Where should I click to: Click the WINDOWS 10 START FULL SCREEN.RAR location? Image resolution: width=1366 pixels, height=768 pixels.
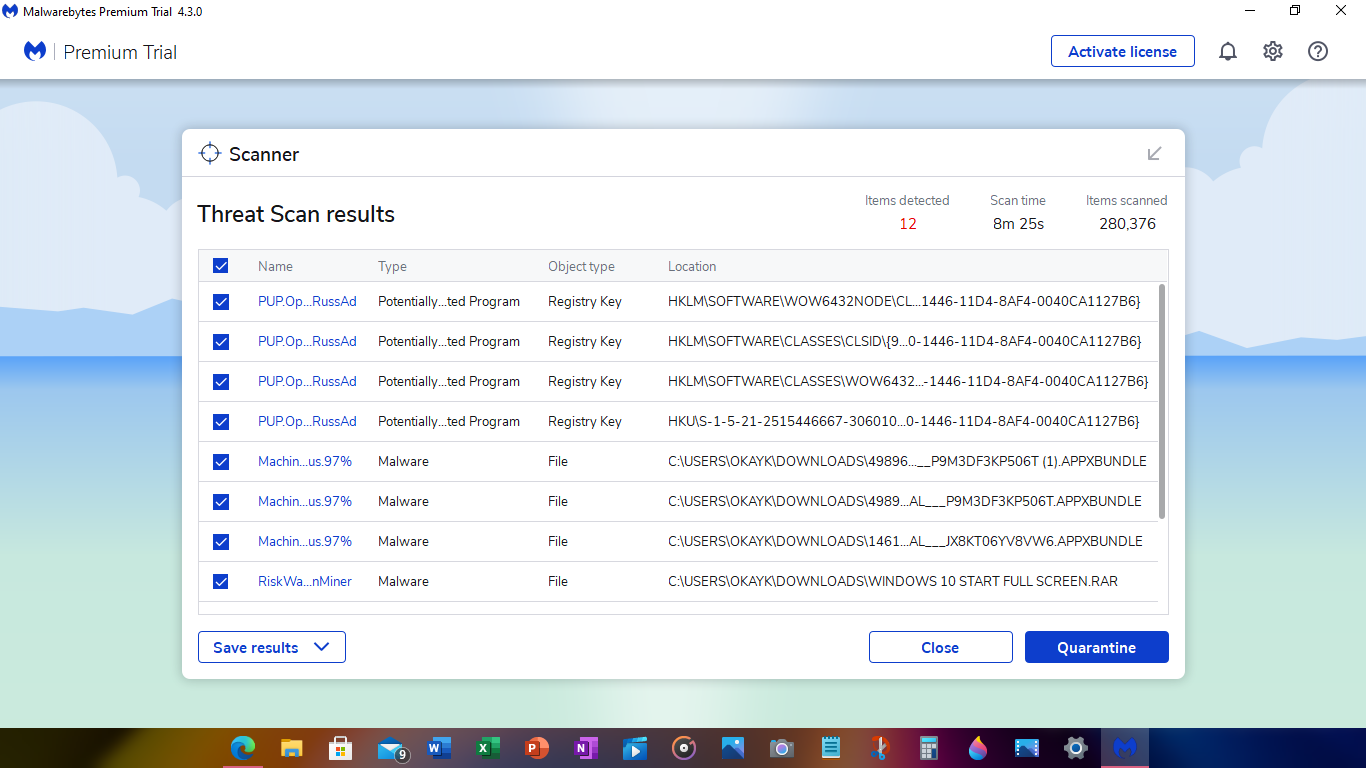click(x=893, y=581)
